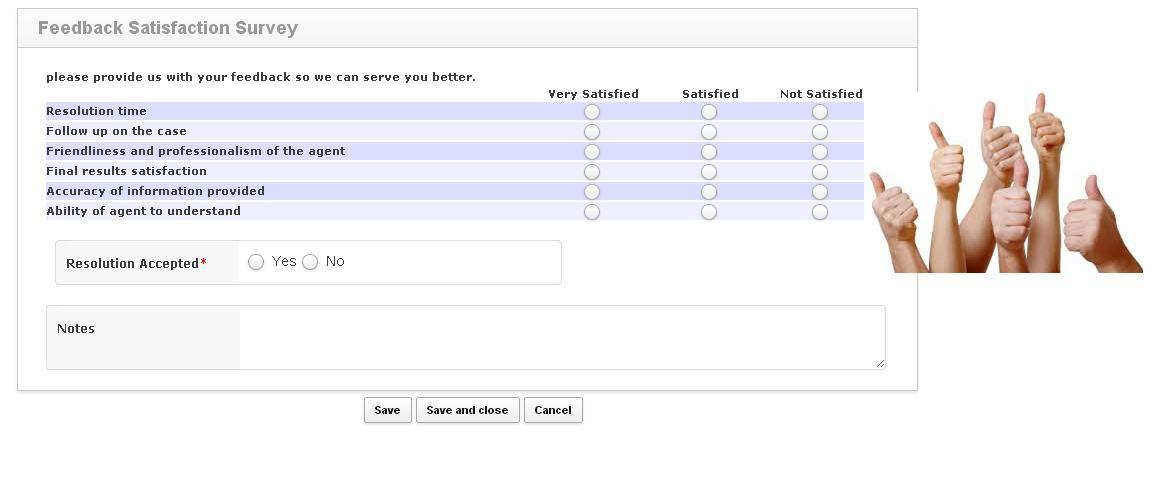Select Satisfied for Resolution time
Image resolution: width=1154 pixels, height=479 pixels.
click(x=709, y=112)
